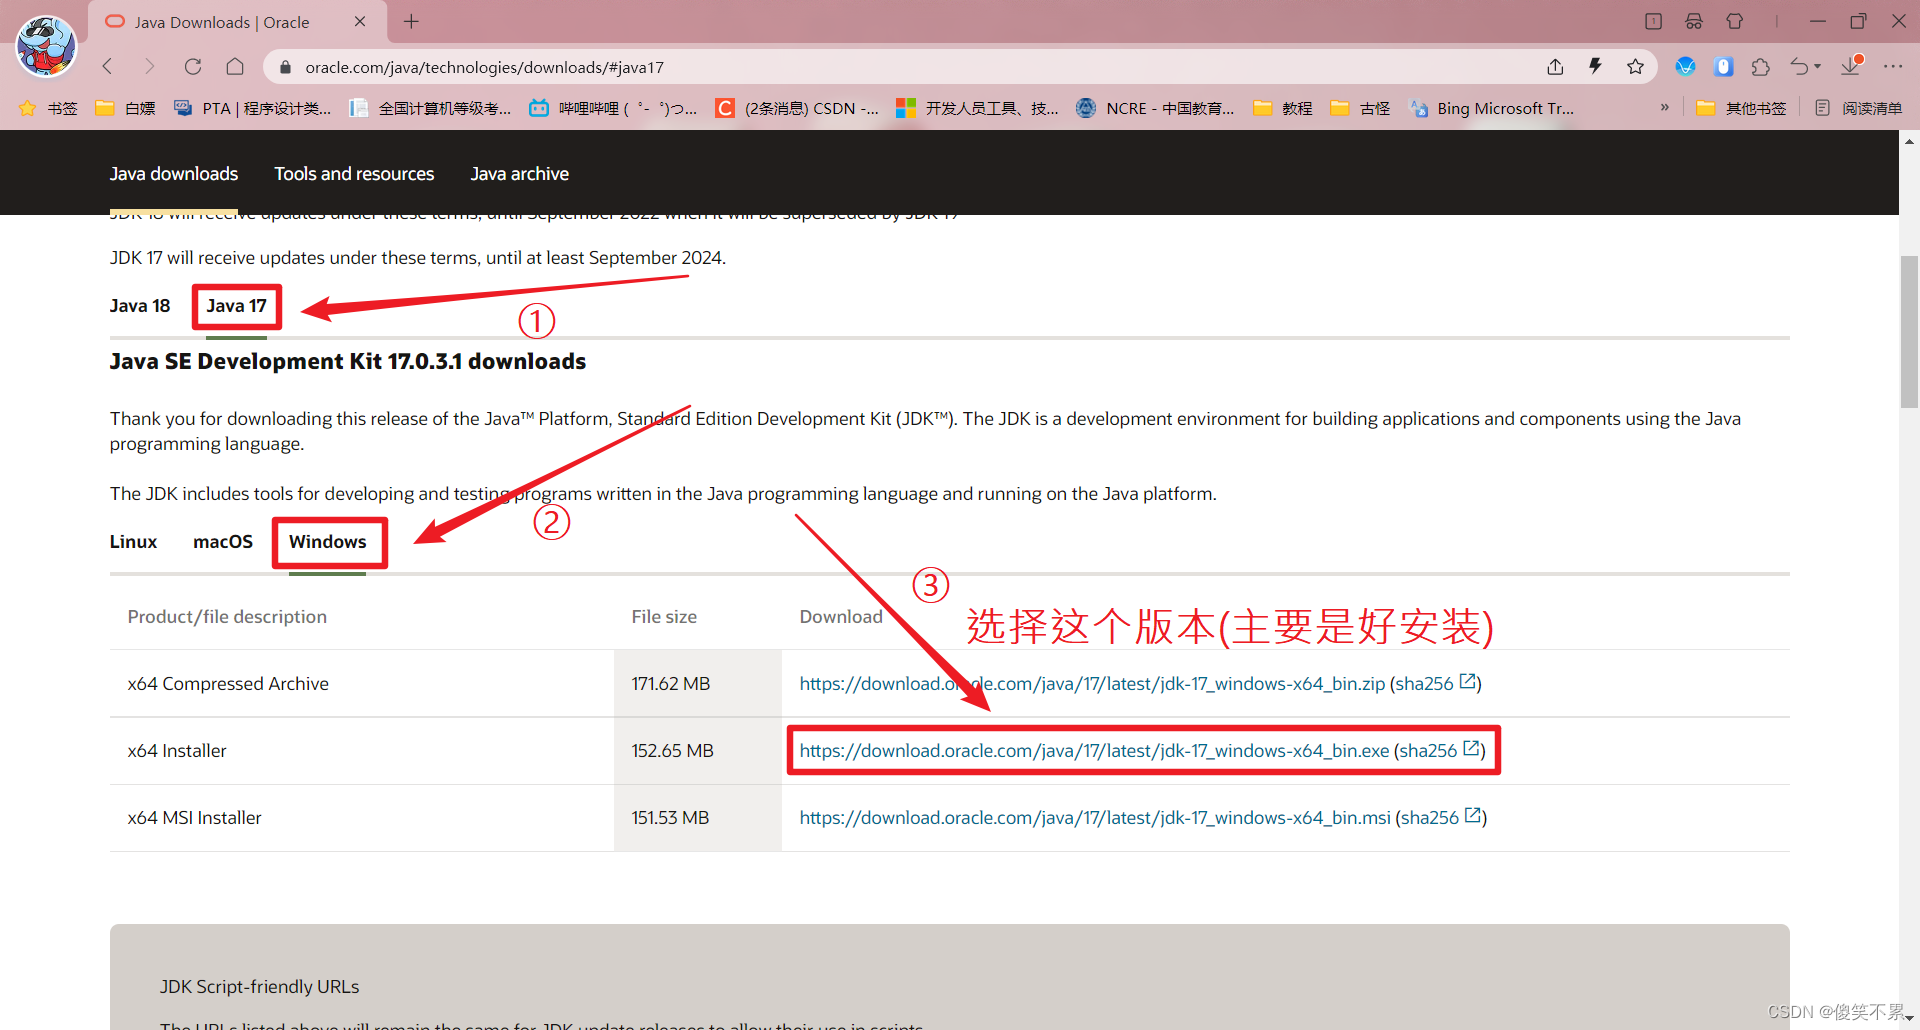The height and width of the screenshot is (1030, 1920).
Task: Click the 171.62 MB file size cell
Action: [698, 684]
